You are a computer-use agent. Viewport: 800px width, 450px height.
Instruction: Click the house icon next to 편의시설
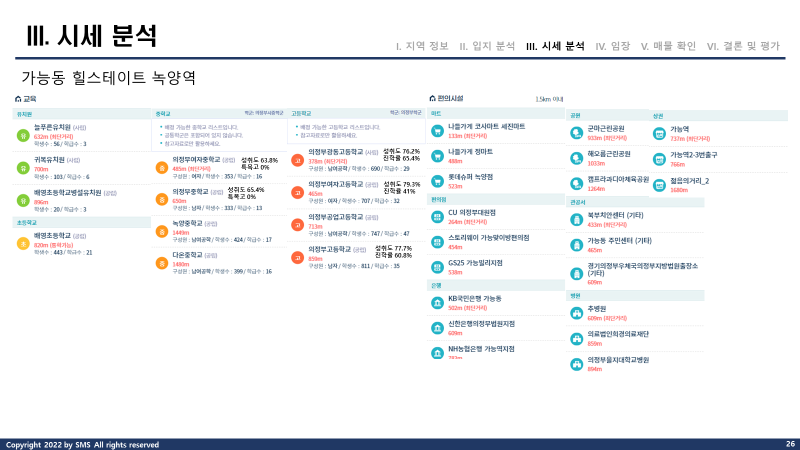tap(433, 98)
